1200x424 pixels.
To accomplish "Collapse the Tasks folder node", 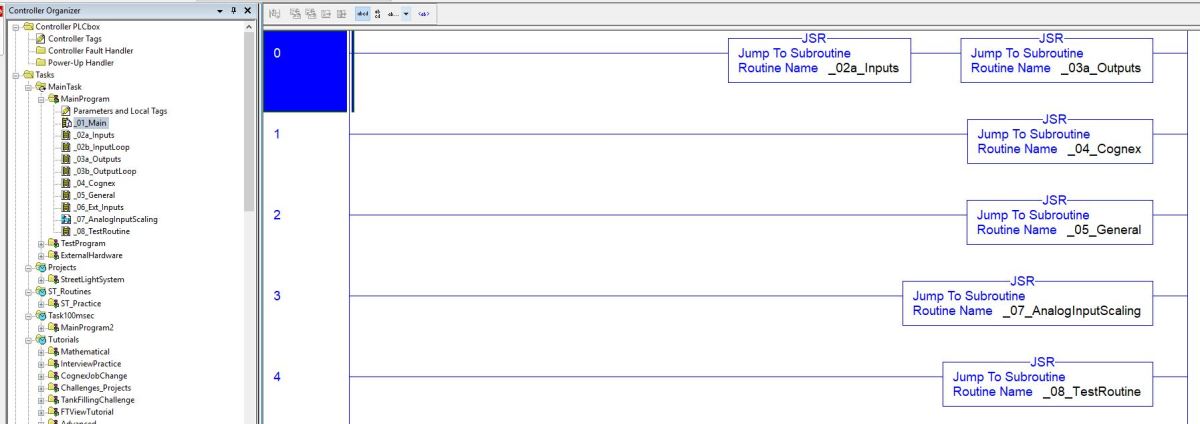I will point(15,74).
